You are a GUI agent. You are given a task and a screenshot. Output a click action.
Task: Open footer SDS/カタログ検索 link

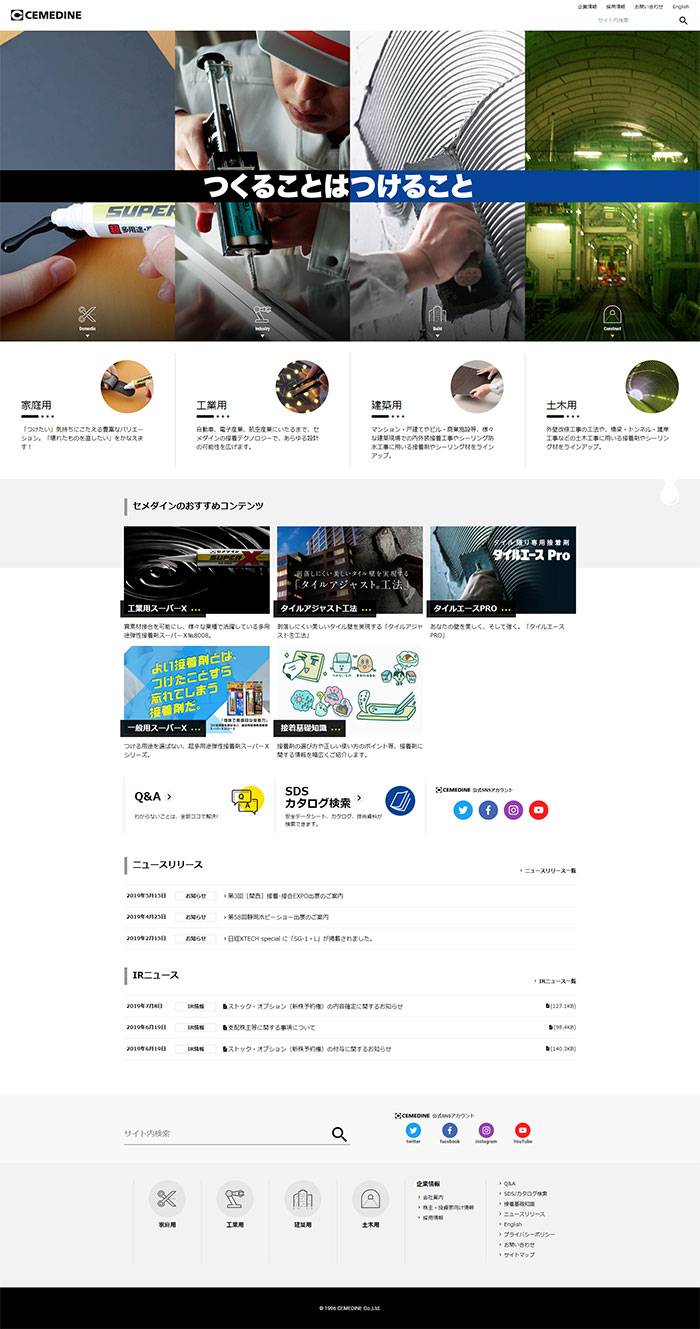pos(525,1193)
